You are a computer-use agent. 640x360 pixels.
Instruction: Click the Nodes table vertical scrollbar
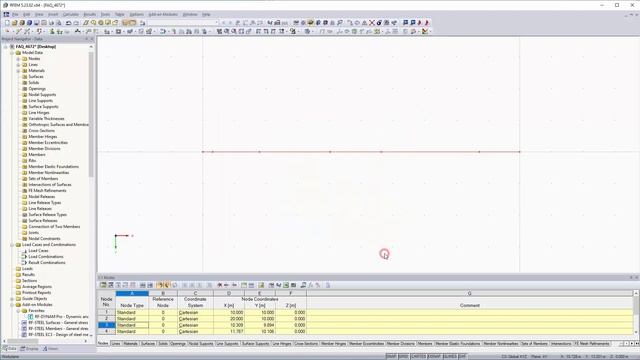click(636, 306)
